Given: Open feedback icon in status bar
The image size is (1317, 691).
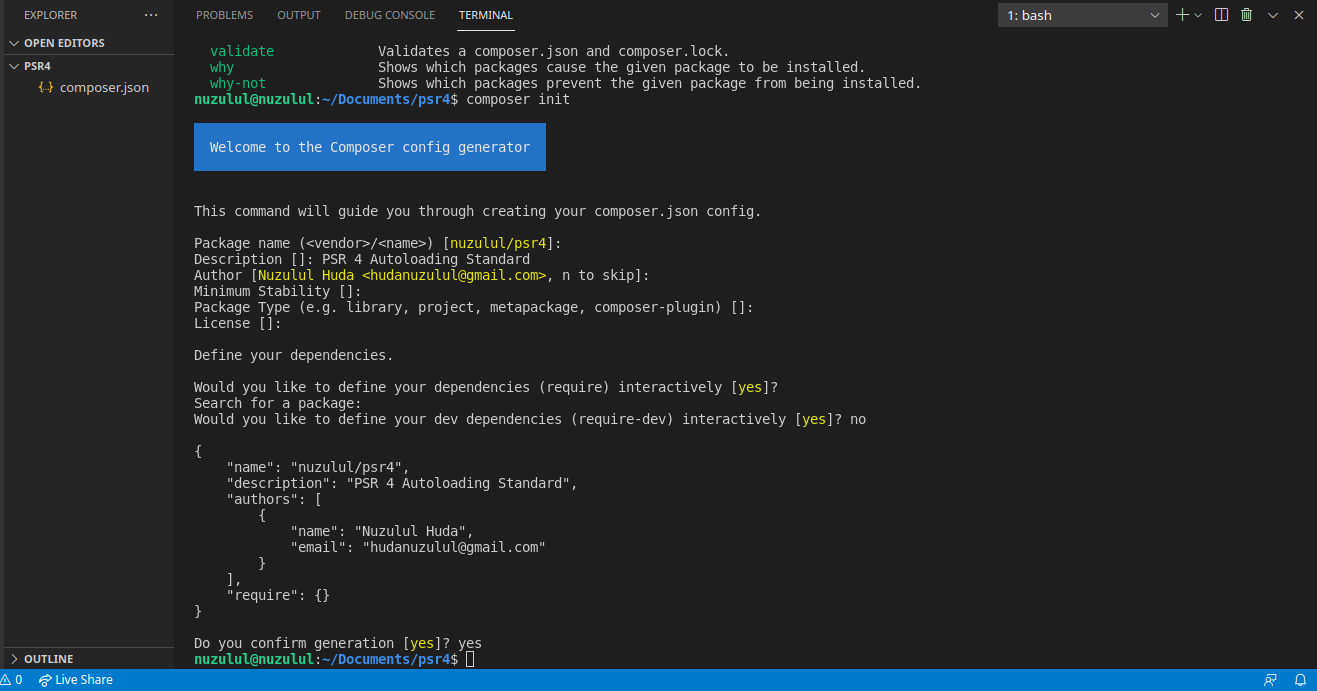Looking at the screenshot, I should tap(1270, 680).
